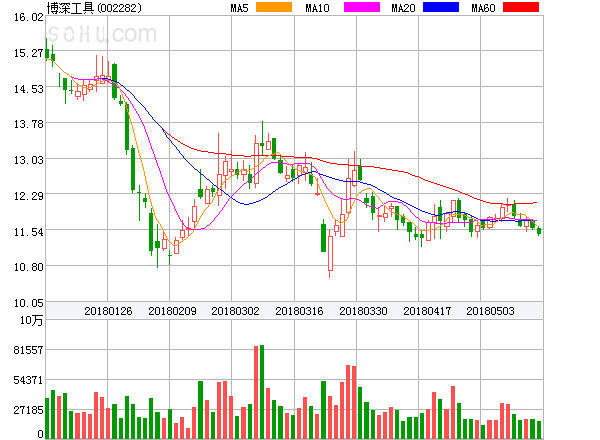600x440 pixels.
Task: Click the 20180503 date label
Action: click(x=490, y=311)
